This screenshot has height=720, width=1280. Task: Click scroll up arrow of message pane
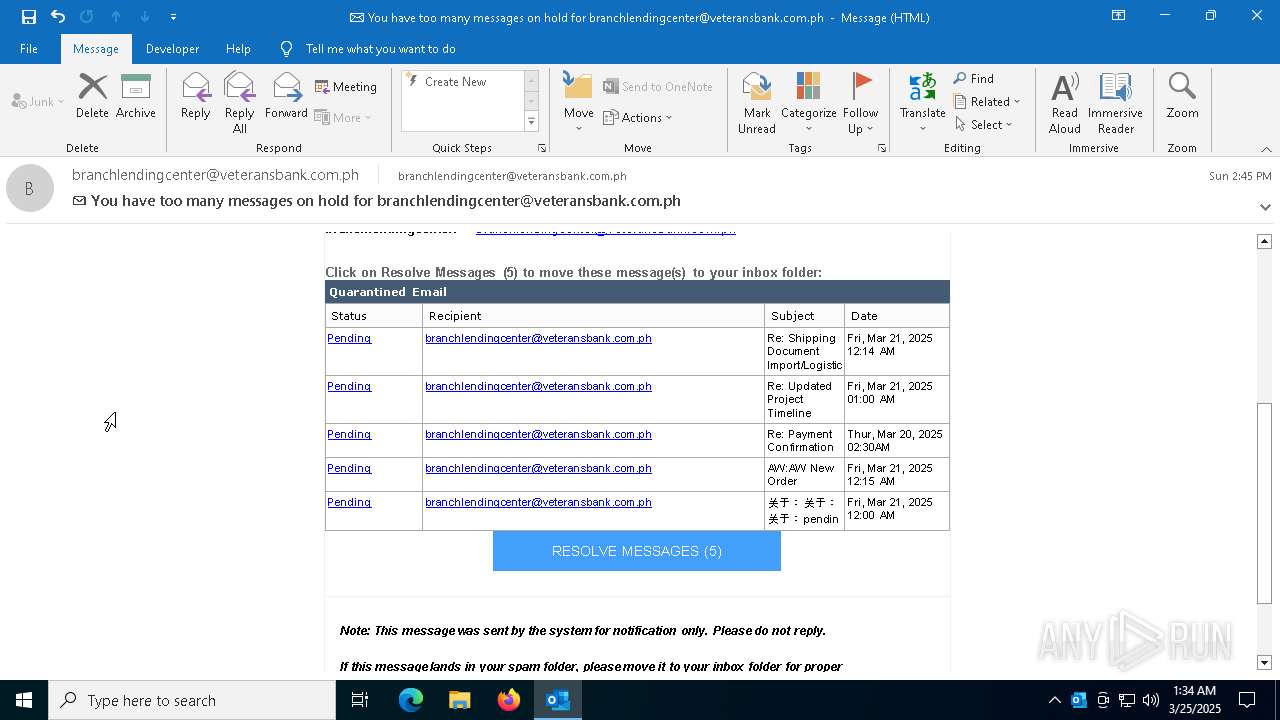click(x=1264, y=241)
